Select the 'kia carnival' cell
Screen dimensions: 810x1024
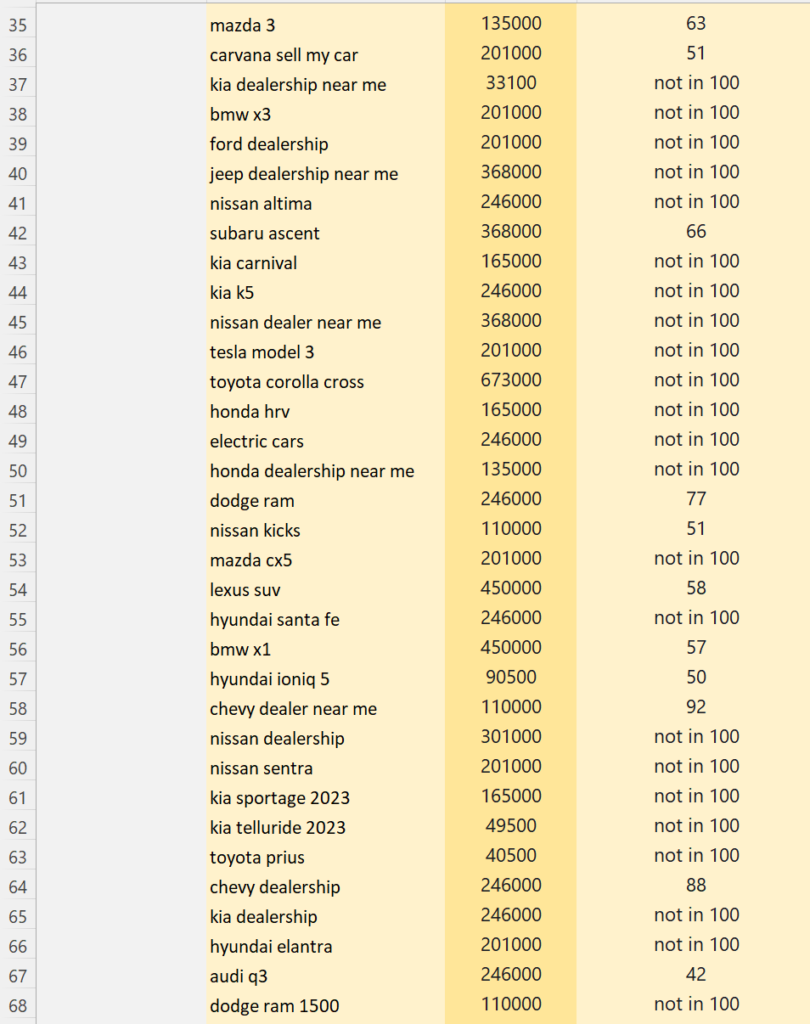[325, 263]
